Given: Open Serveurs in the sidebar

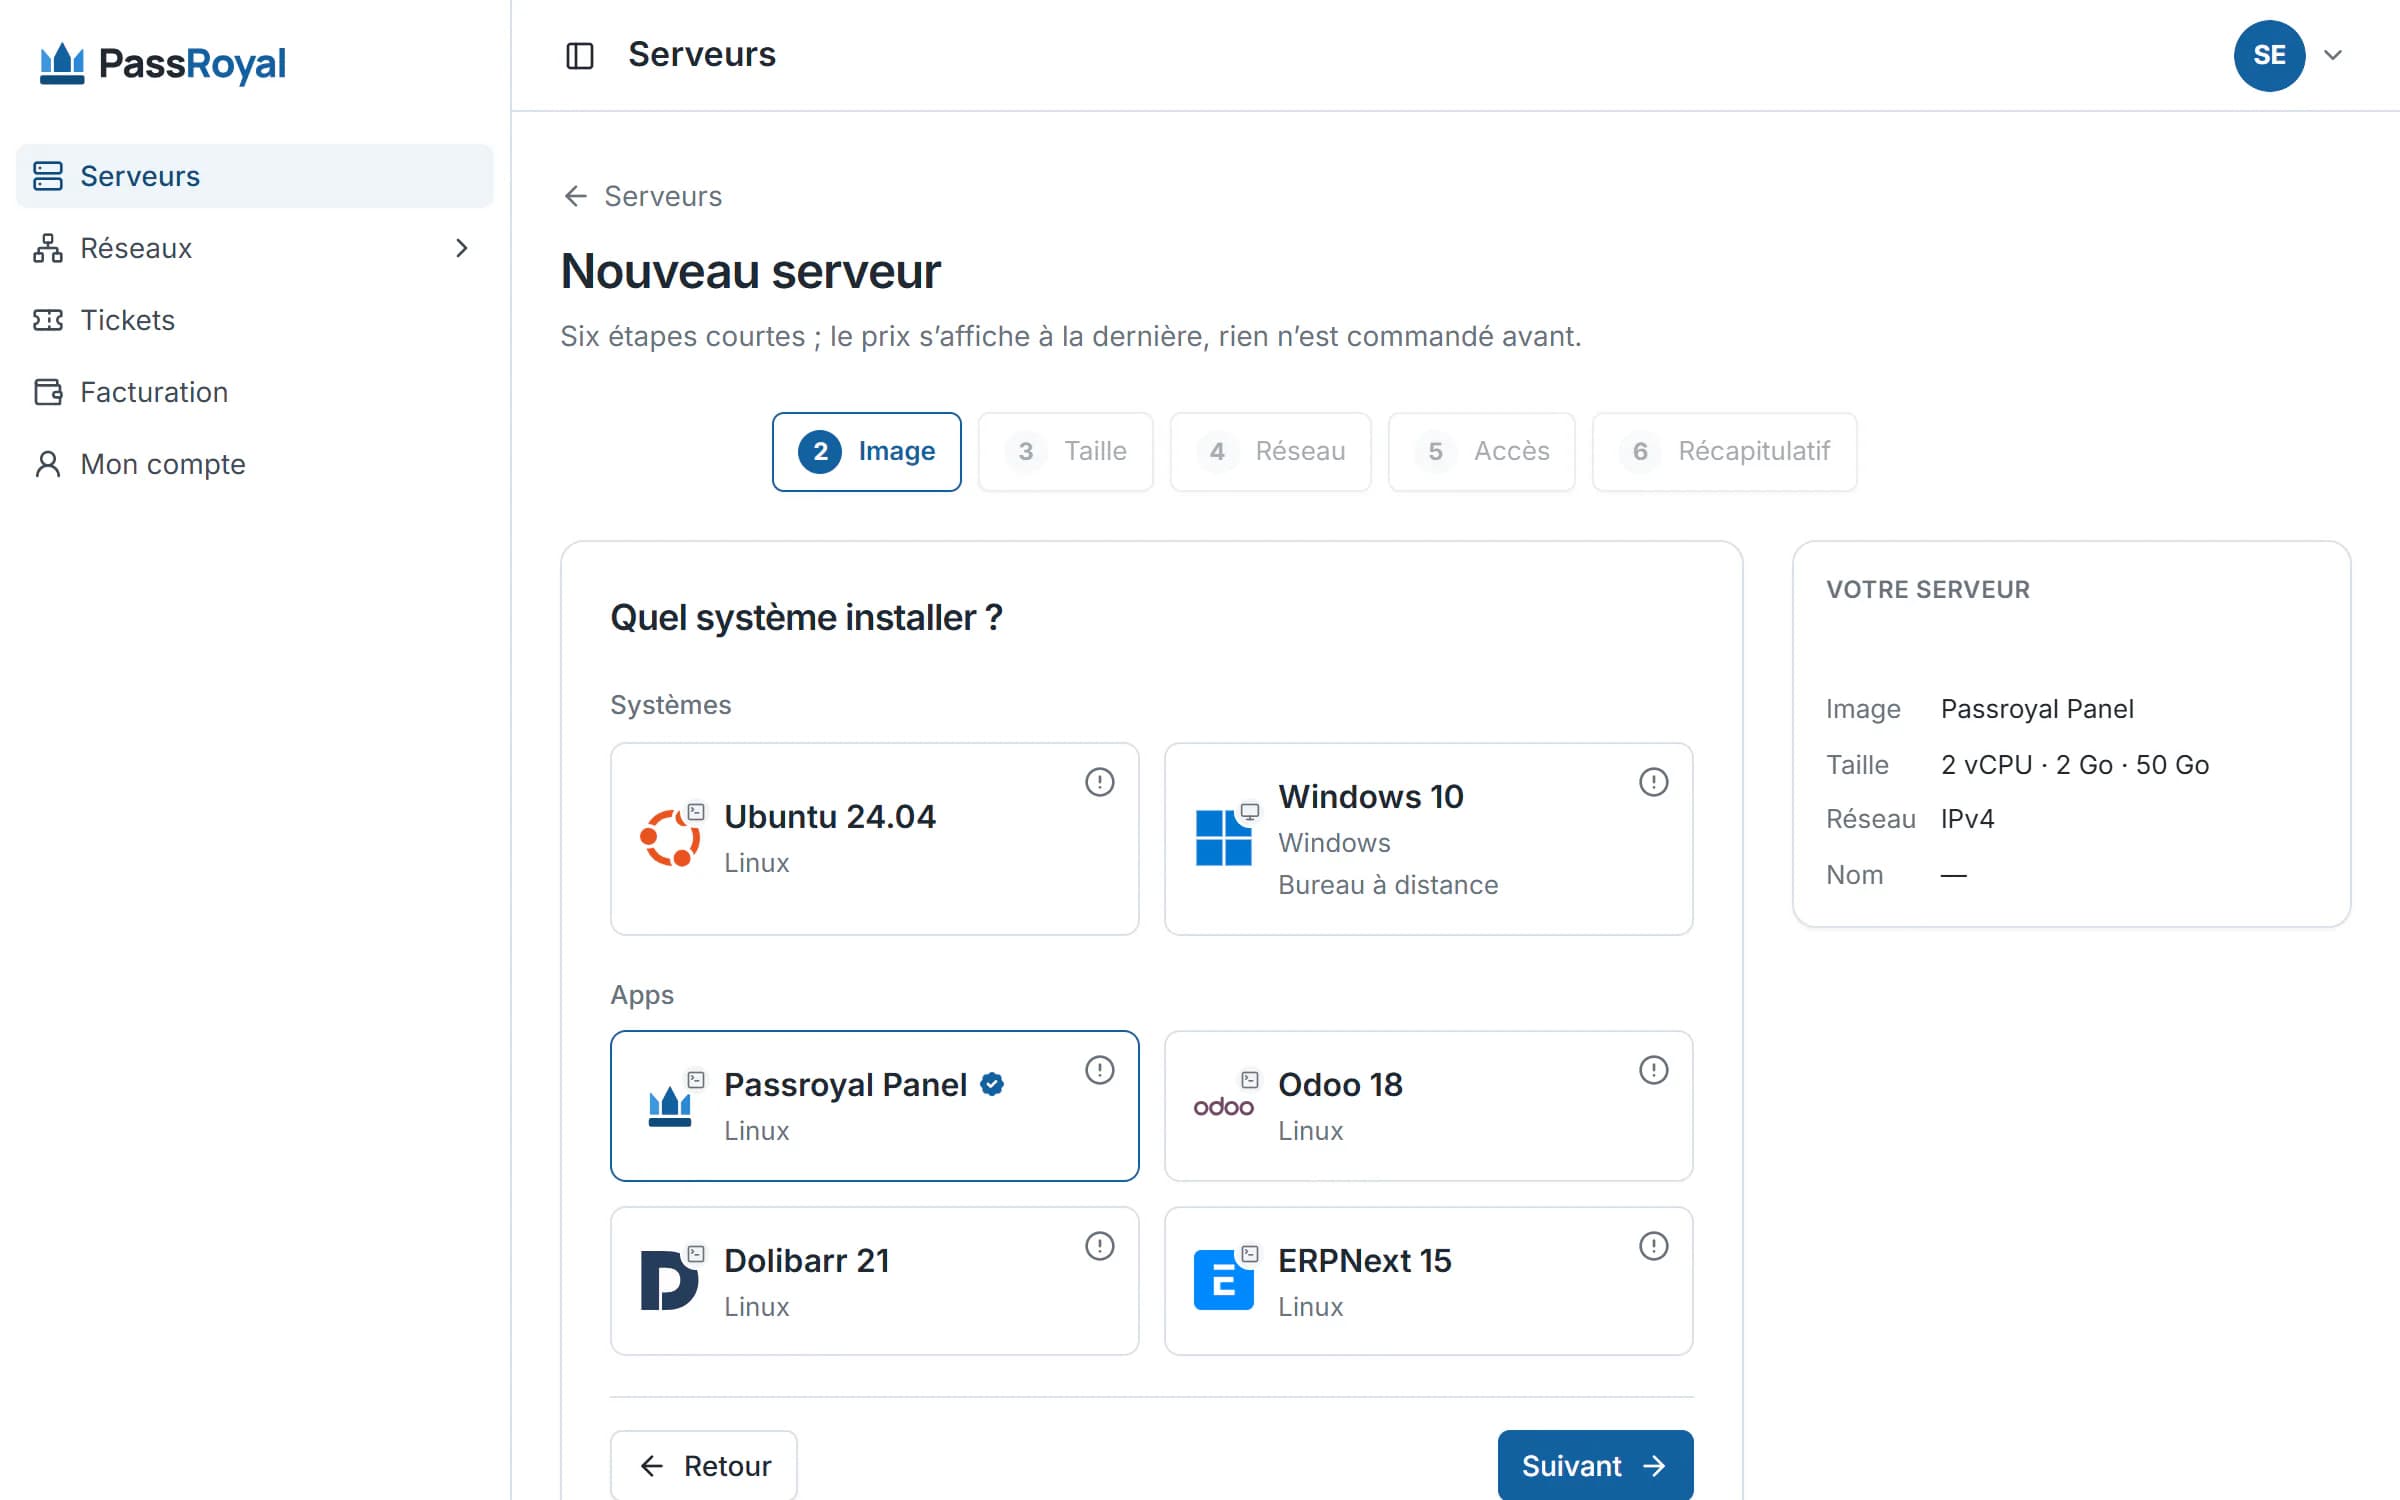Looking at the screenshot, I should point(254,176).
